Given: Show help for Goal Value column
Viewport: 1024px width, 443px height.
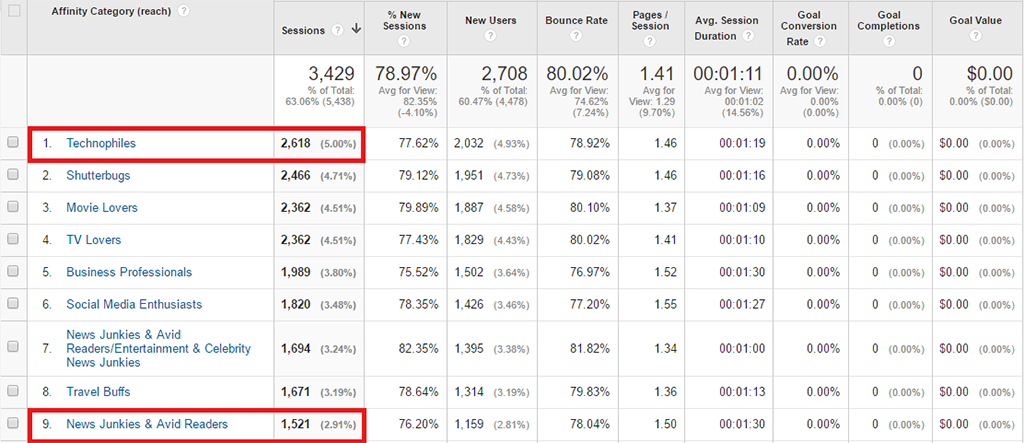Looking at the screenshot, I should coord(977,37).
